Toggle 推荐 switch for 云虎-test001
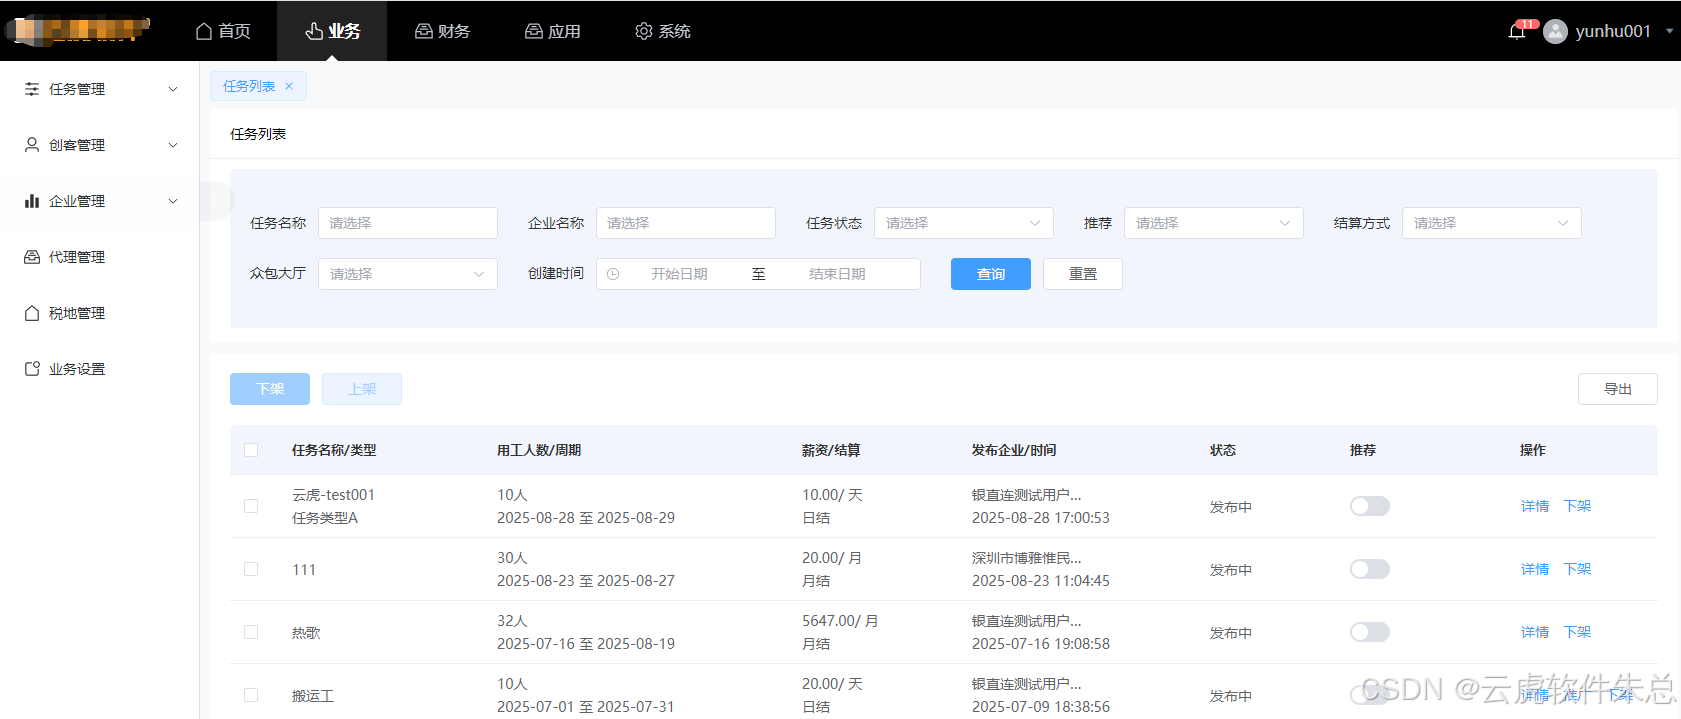 point(1369,506)
